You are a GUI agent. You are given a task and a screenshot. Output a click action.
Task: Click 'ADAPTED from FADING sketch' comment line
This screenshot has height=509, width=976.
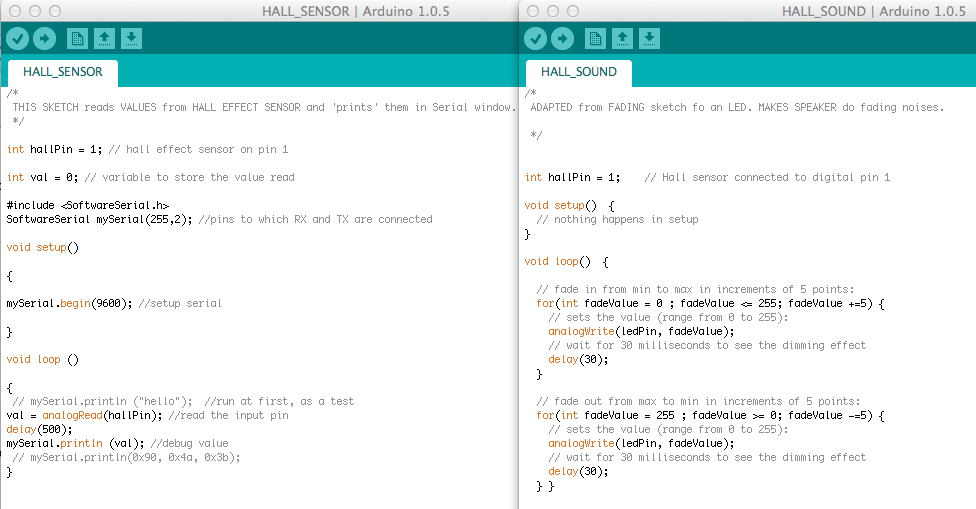pos(737,108)
